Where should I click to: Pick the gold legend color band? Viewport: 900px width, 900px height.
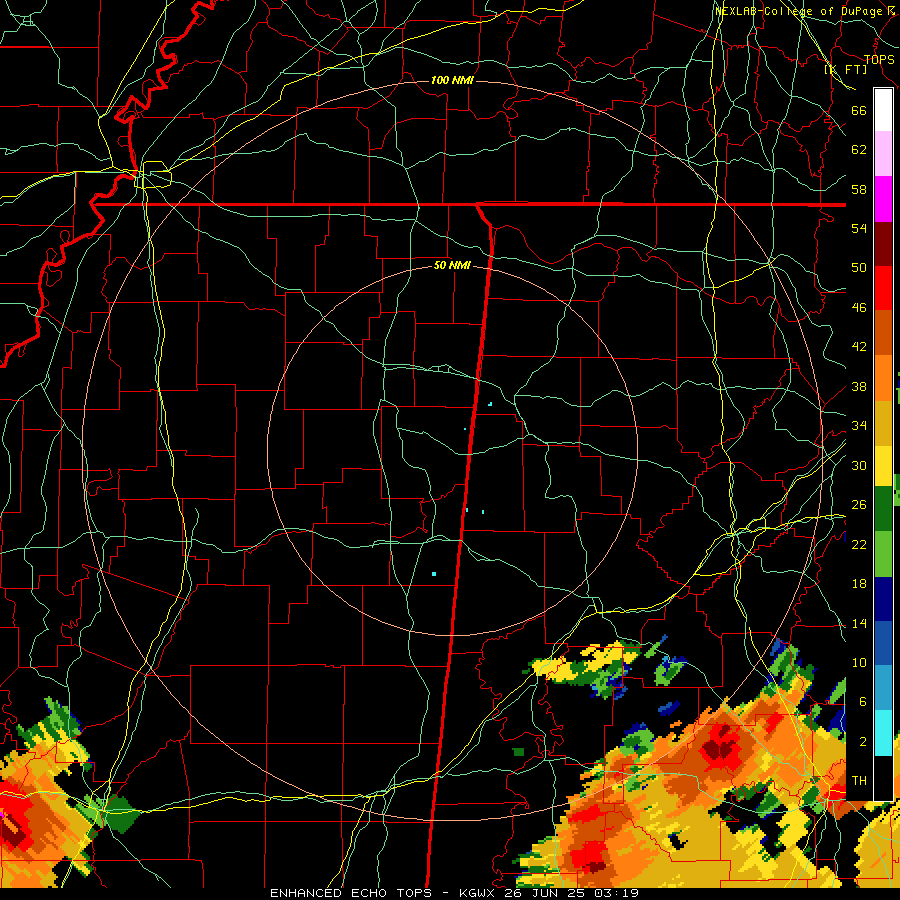click(x=883, y=423)
